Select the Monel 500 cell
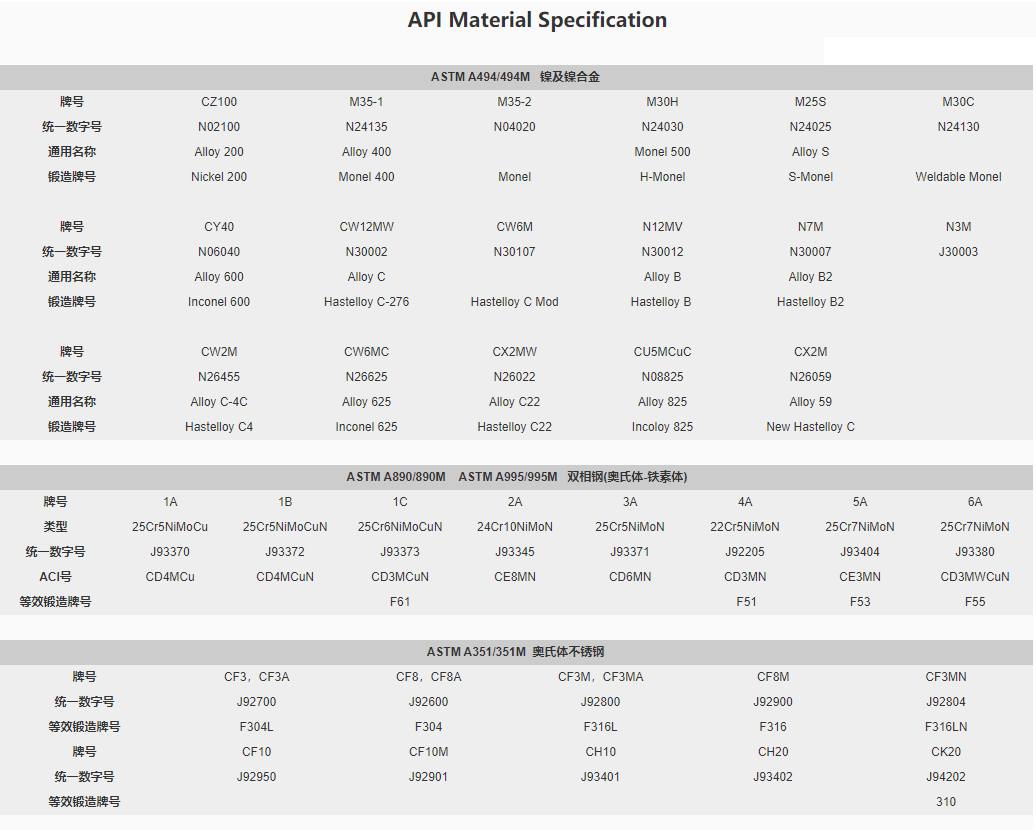 click(662, 152)
